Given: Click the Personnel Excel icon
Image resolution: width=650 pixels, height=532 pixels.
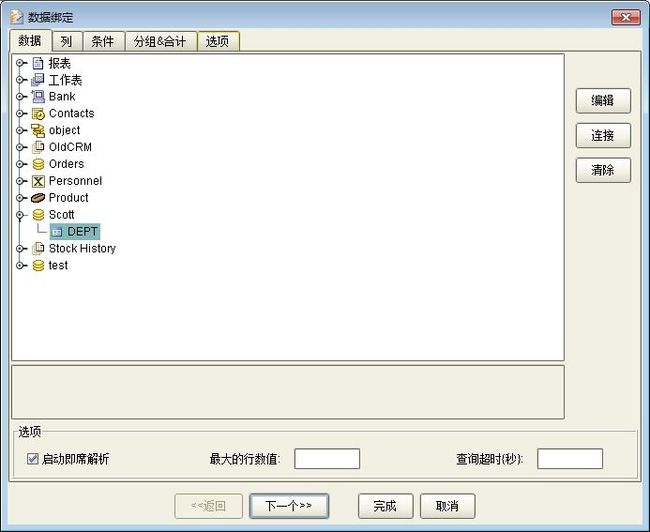Looking at the screenshot, I should (38, 181).
